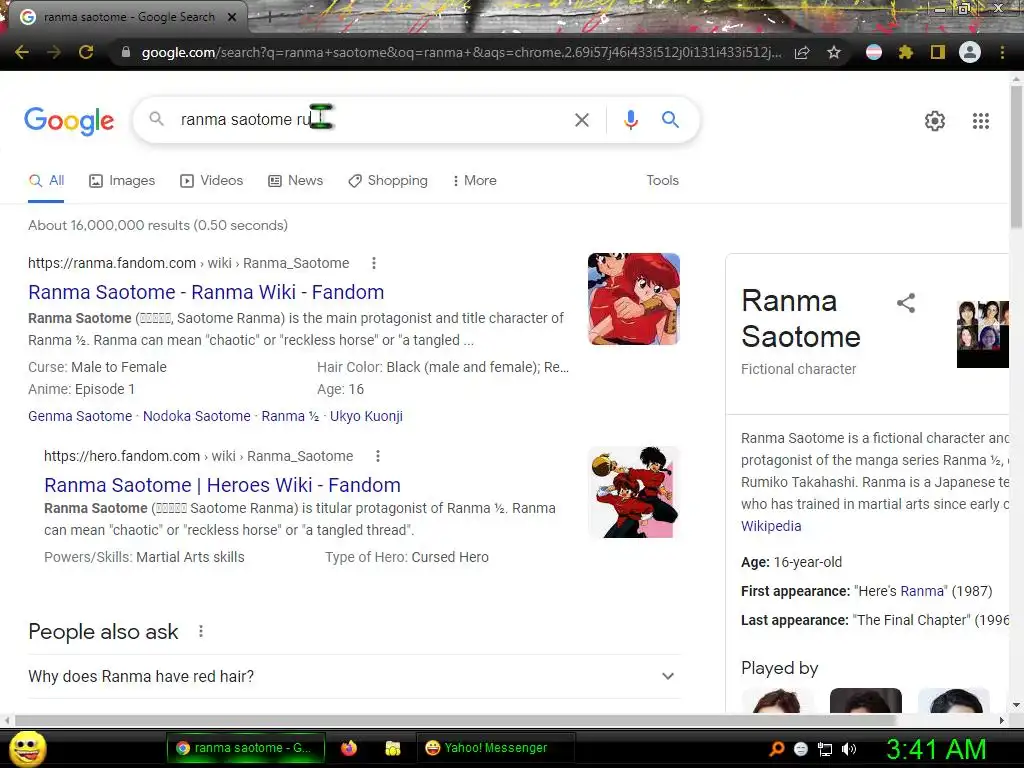Image resolution: width=1024 pixels, height=768 pixels.
Task: Click the Google logo
Action: [x=69, y=121]
